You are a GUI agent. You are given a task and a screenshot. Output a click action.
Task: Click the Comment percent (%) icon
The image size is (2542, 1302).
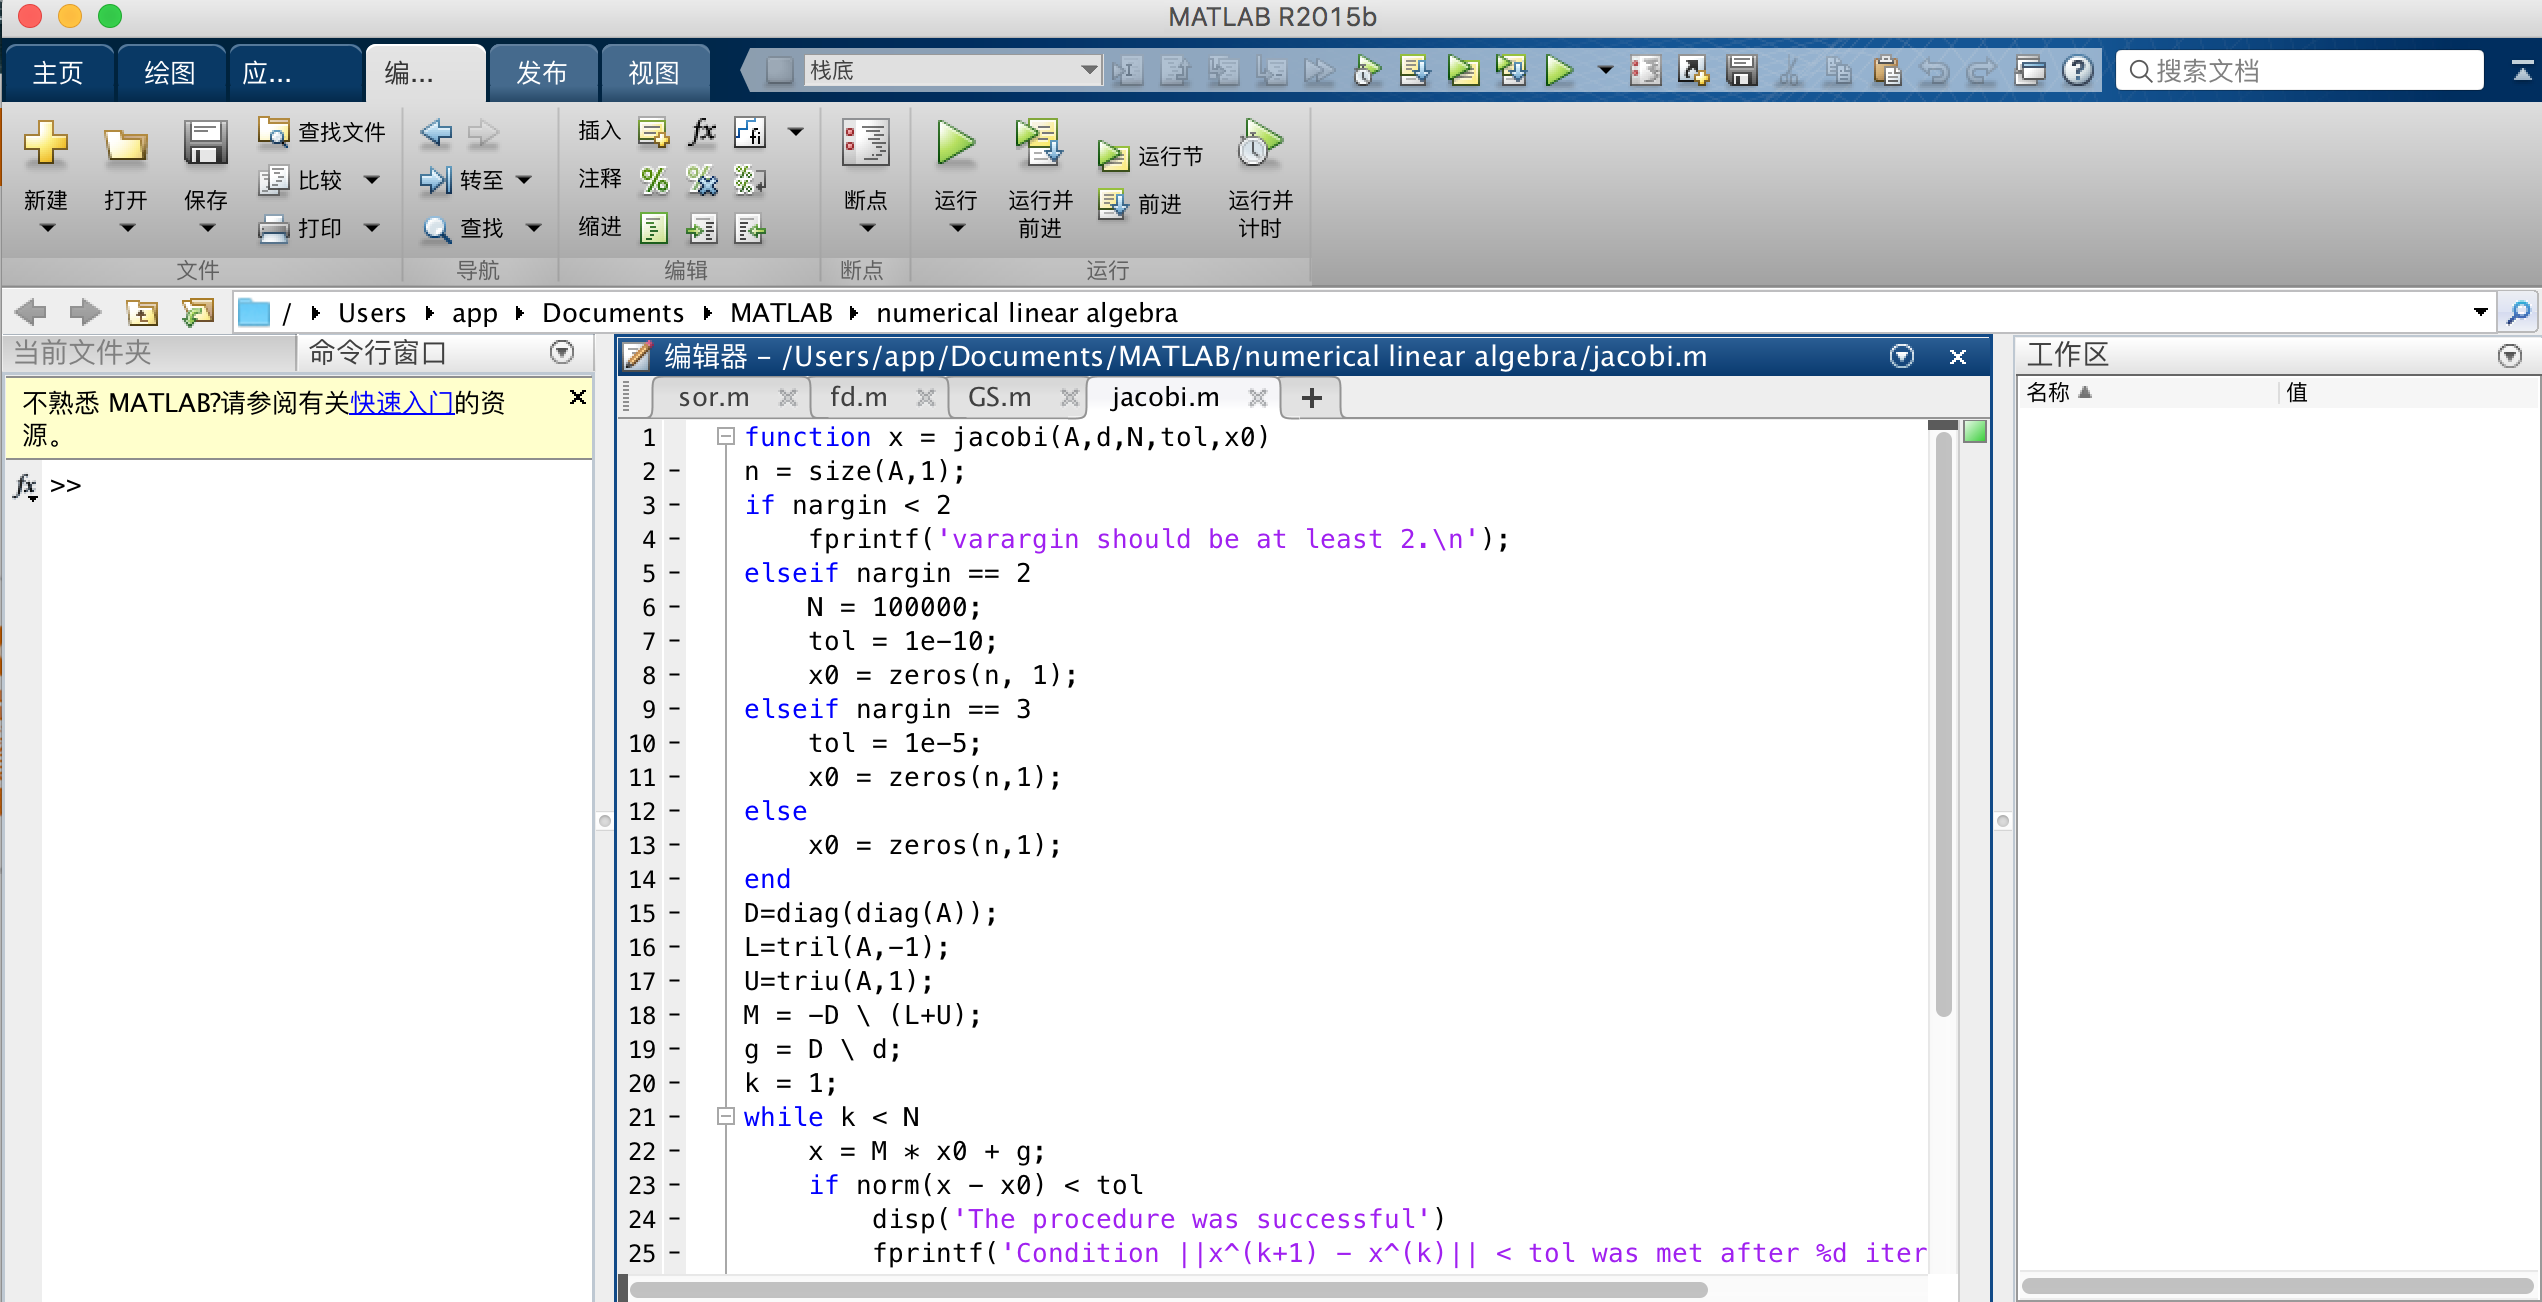(654, 180)
